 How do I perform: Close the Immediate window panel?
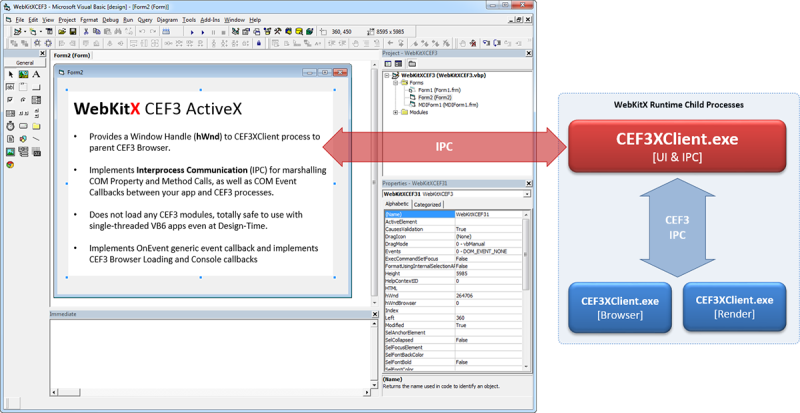click(x=374, y=314)
